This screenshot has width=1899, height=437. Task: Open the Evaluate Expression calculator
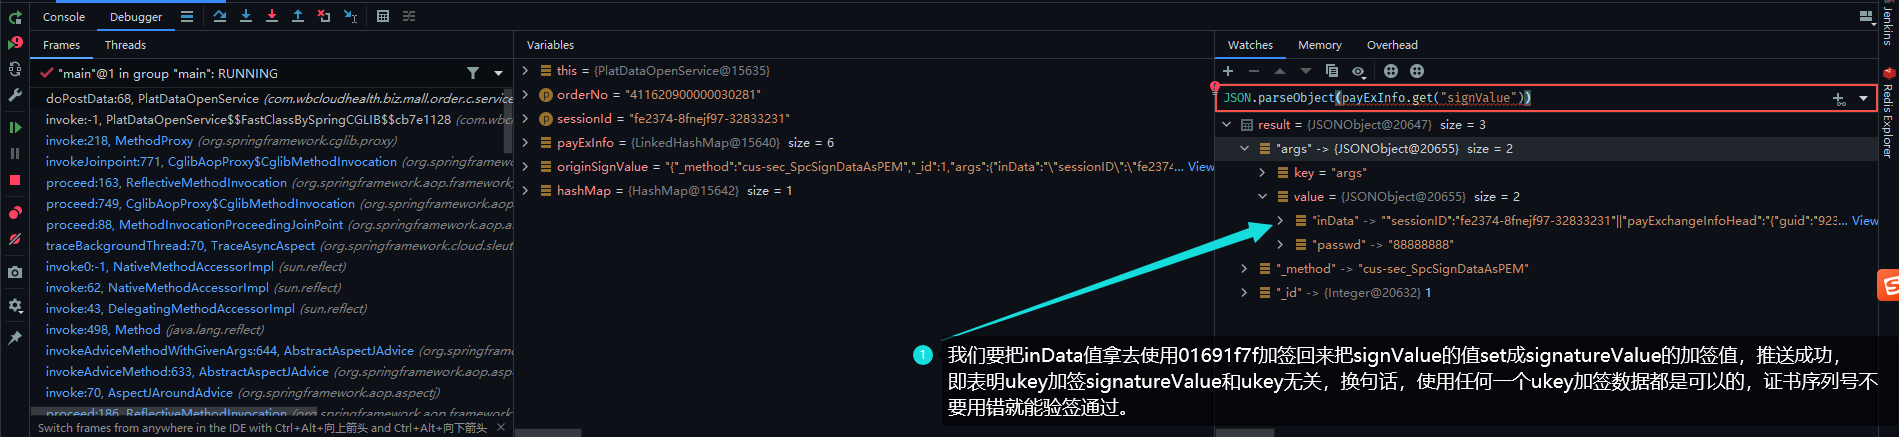tap(383, 16)
